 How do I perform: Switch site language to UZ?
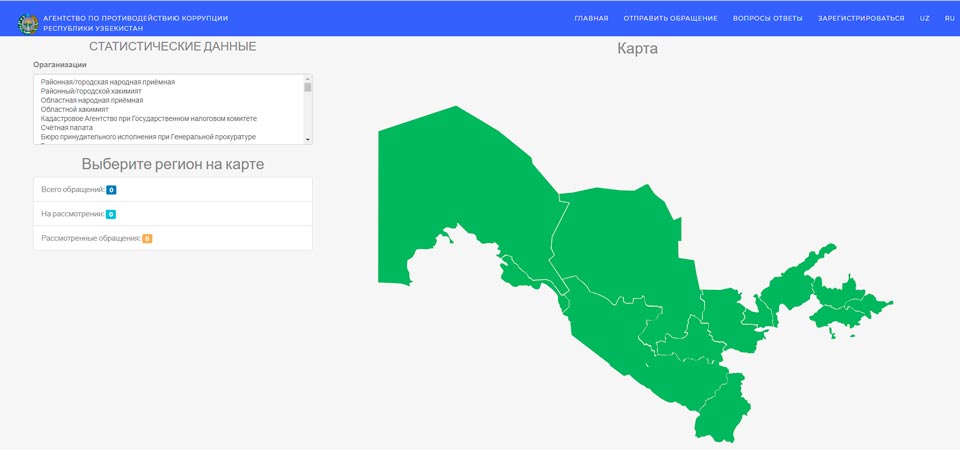(924, 18)
